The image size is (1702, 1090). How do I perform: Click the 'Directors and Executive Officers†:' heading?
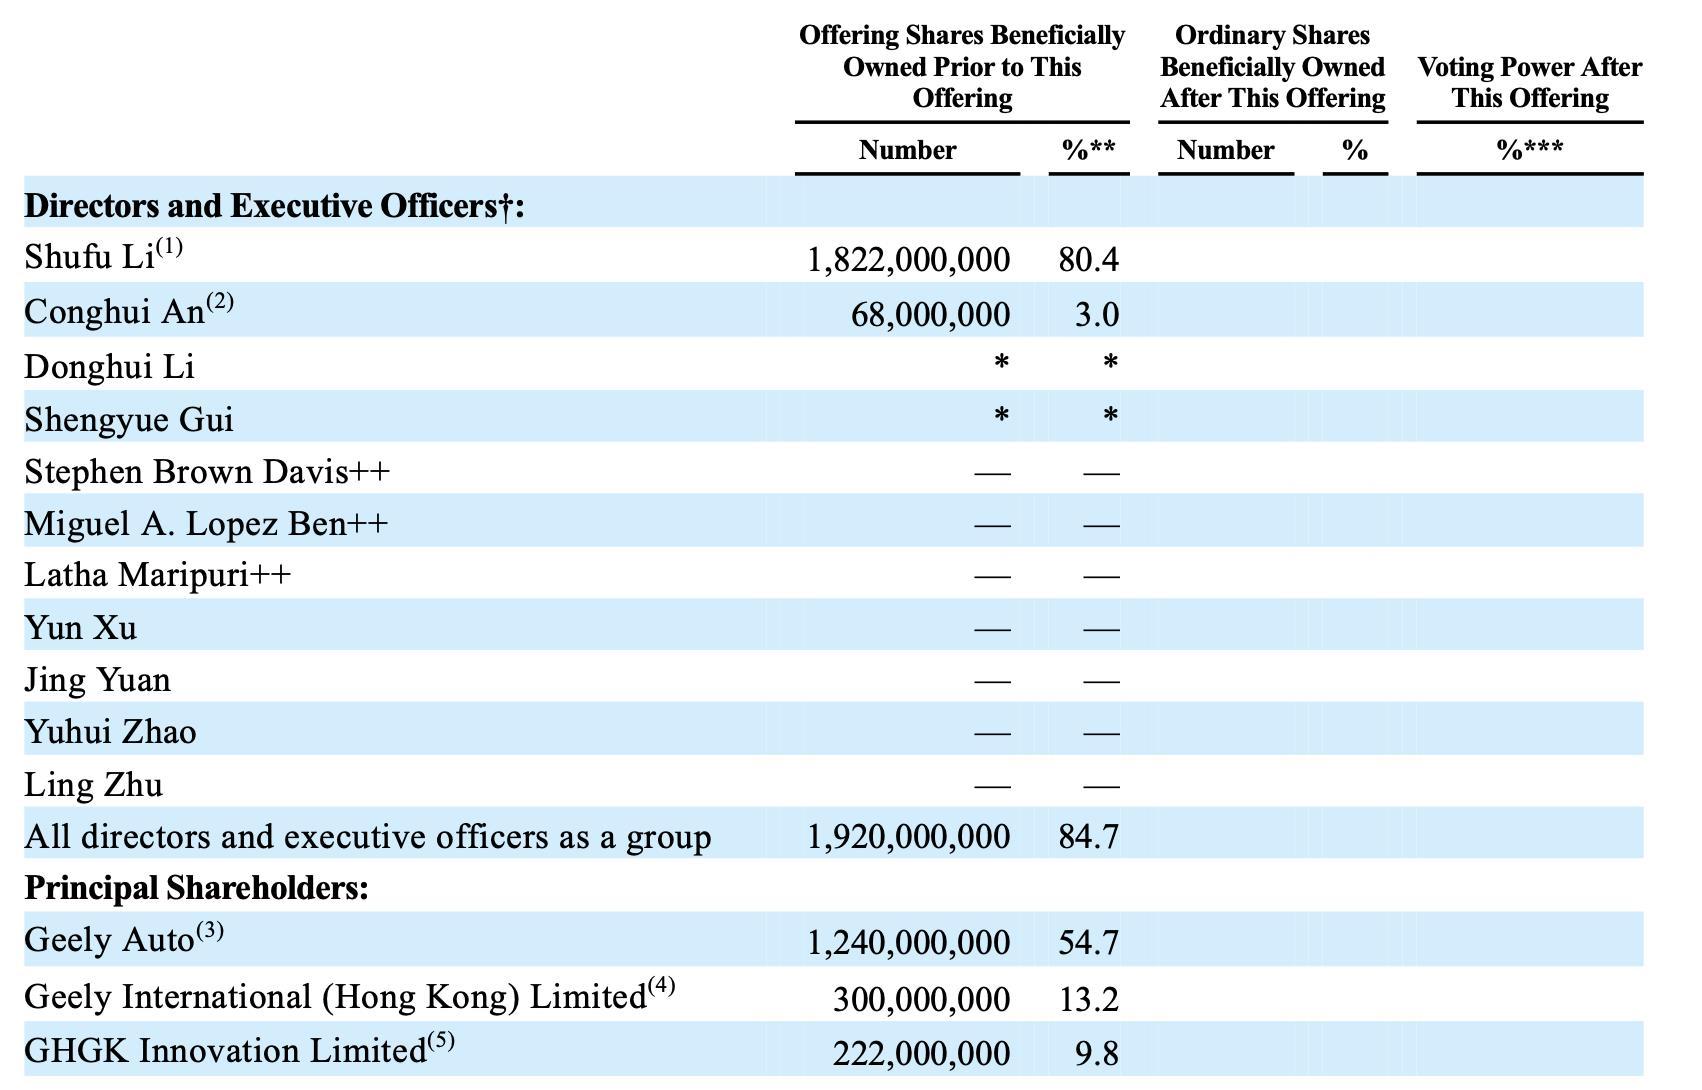pyautogui.click(x=274, y=205)
